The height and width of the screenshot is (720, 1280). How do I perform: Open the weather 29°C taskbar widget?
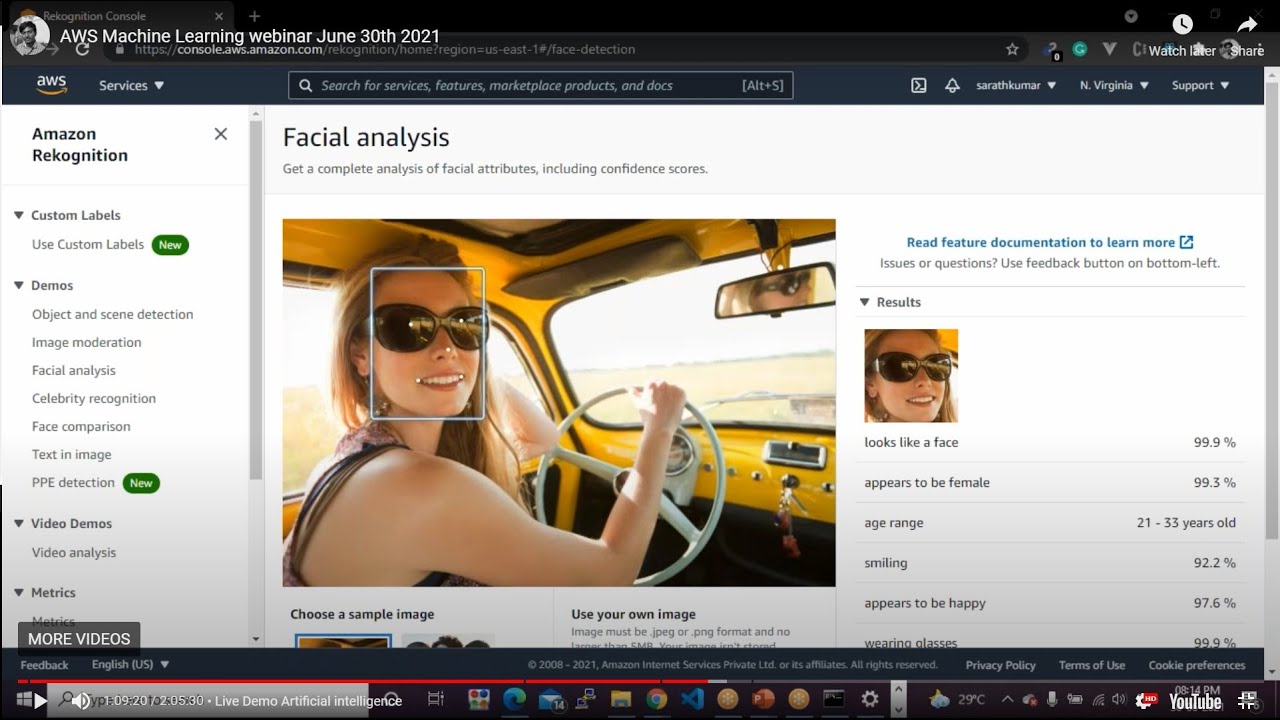[957, 699]
